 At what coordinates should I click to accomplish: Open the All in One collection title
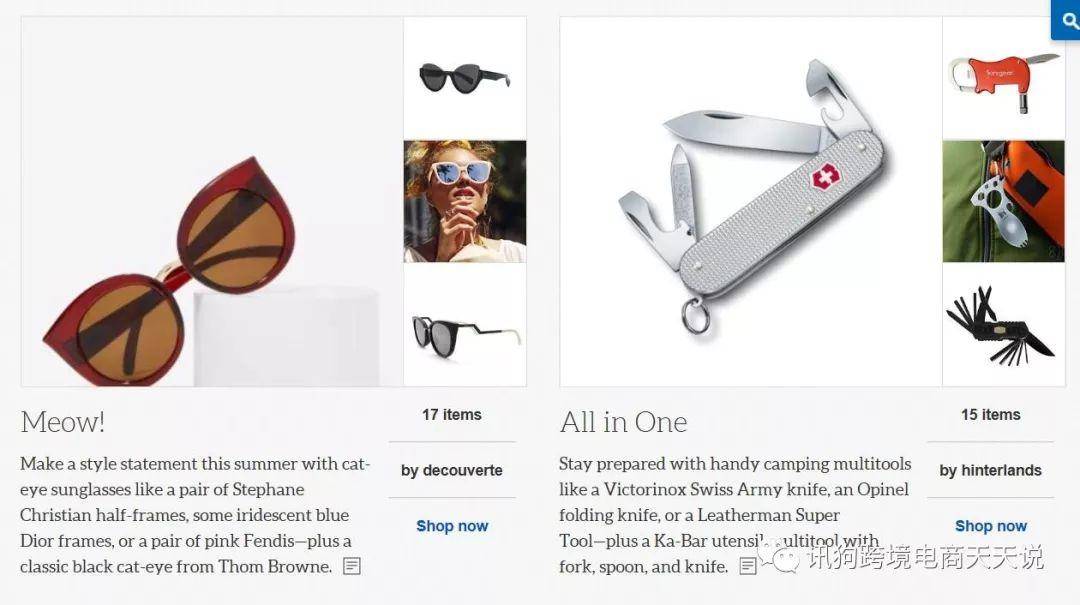pos(623,422)
